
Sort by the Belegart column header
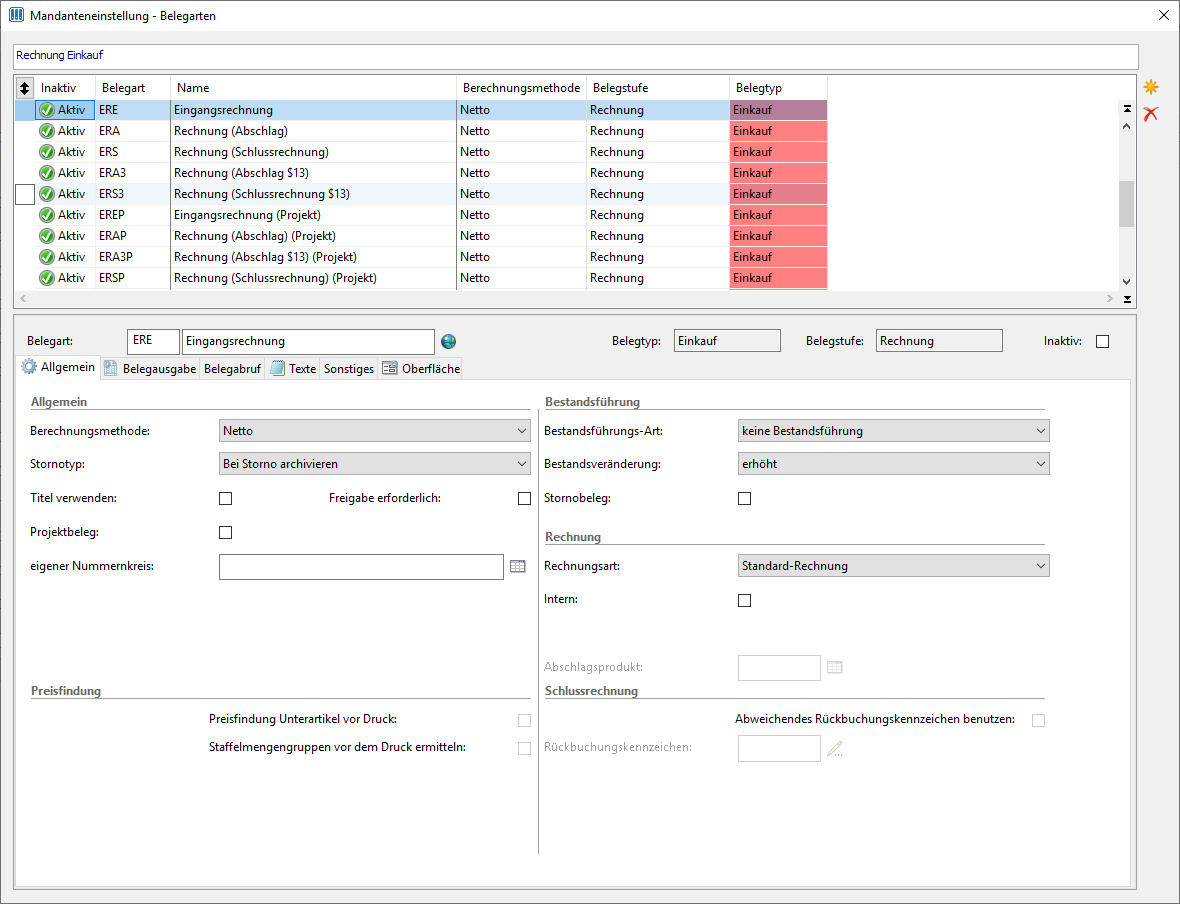[x=133, y=88]
